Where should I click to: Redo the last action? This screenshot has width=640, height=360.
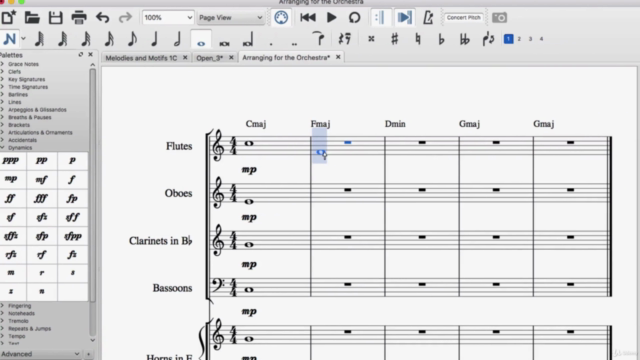(125, 18)
